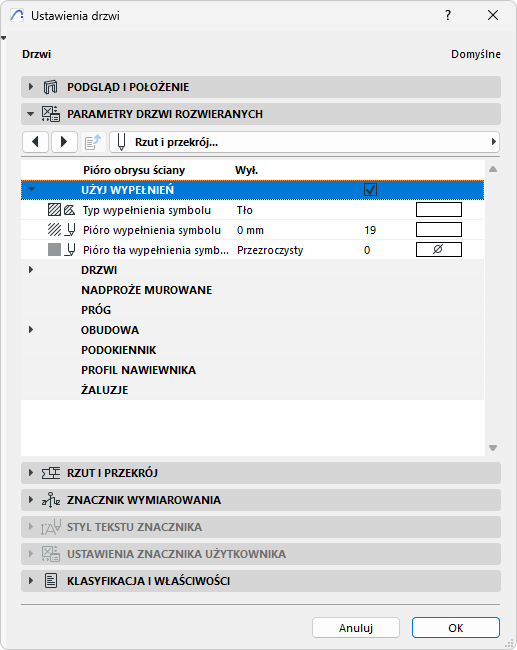Click small arrow below title bar icon

tap(4, 38)
